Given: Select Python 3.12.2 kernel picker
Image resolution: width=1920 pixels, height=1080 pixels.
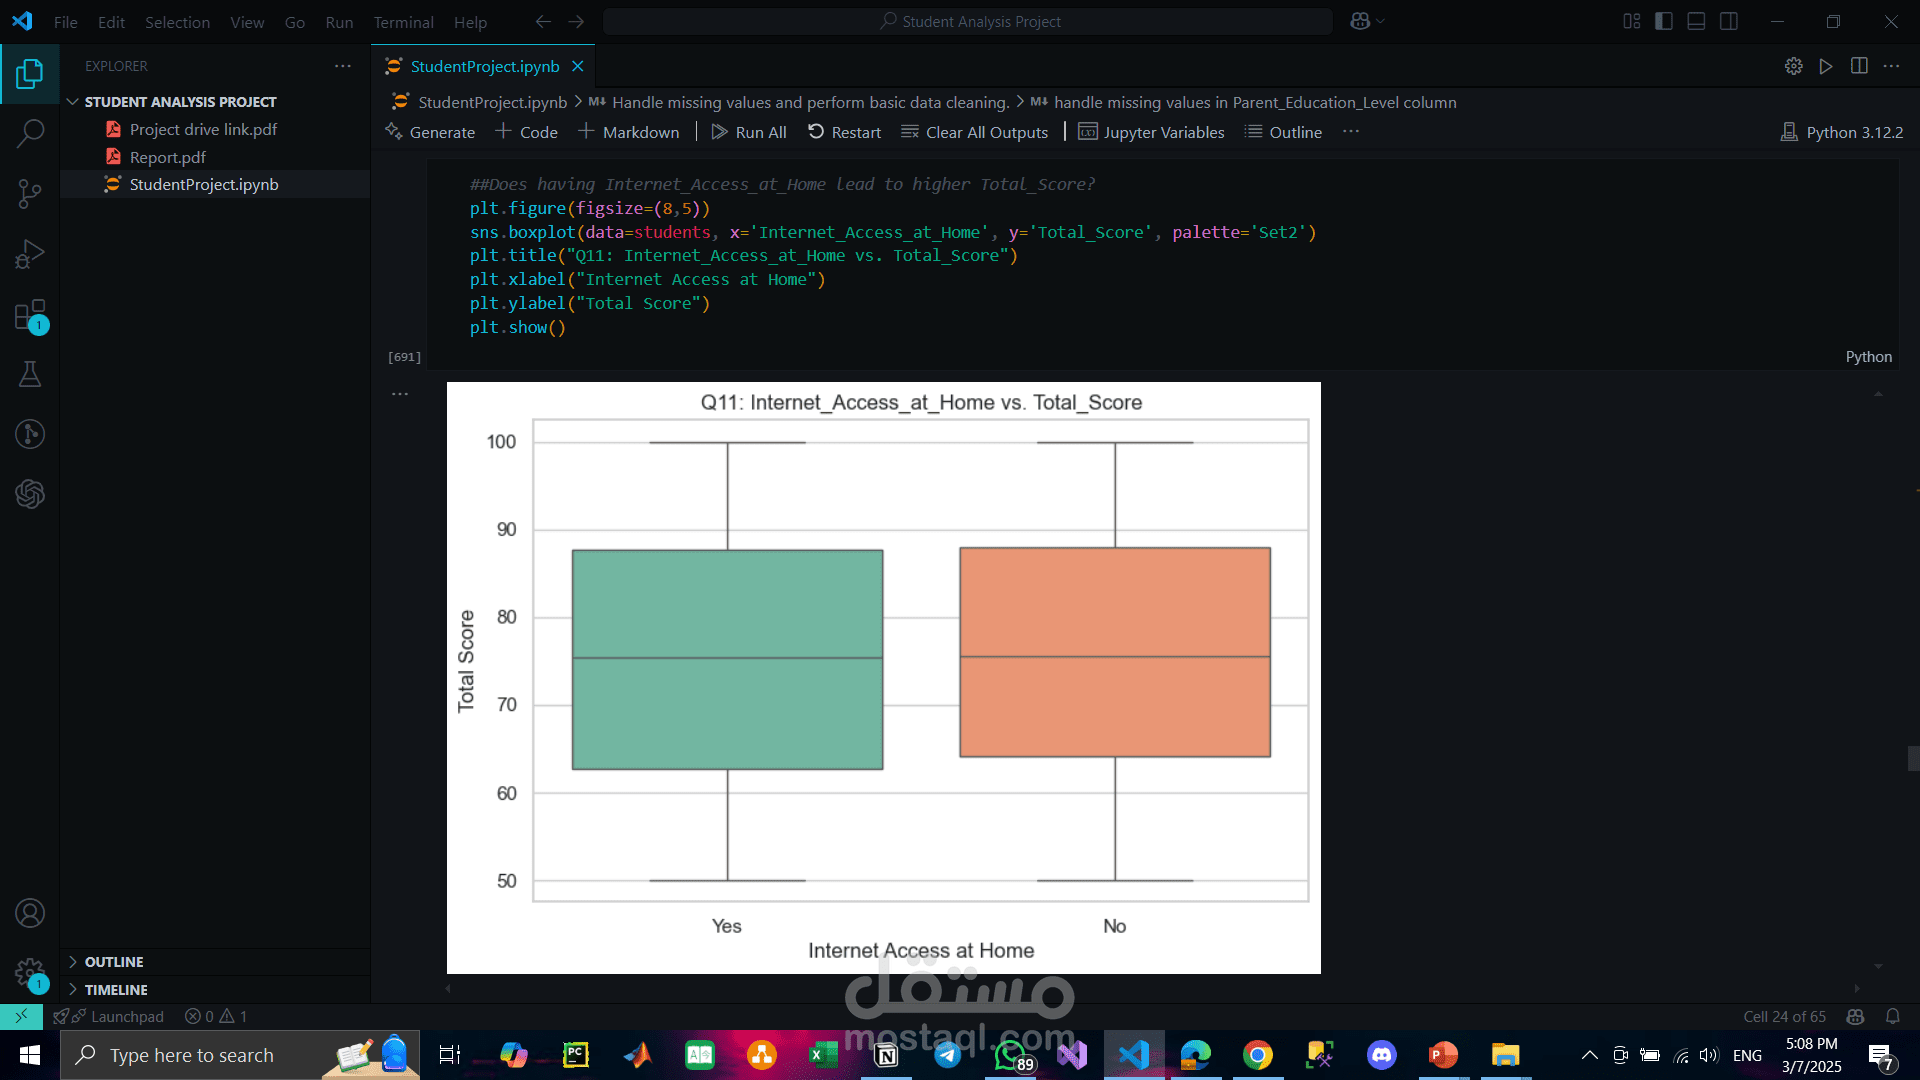Looking at the screenshot, I should tap(1842, 132).
